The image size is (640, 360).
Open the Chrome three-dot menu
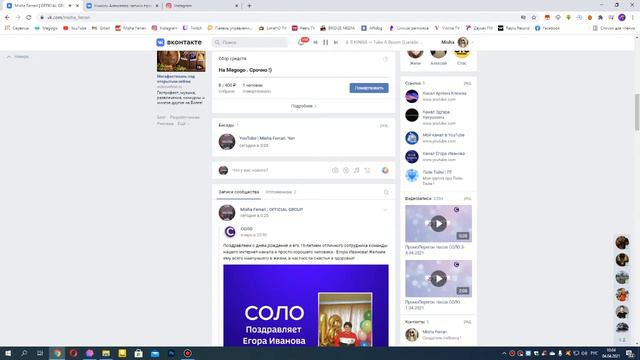633,18
